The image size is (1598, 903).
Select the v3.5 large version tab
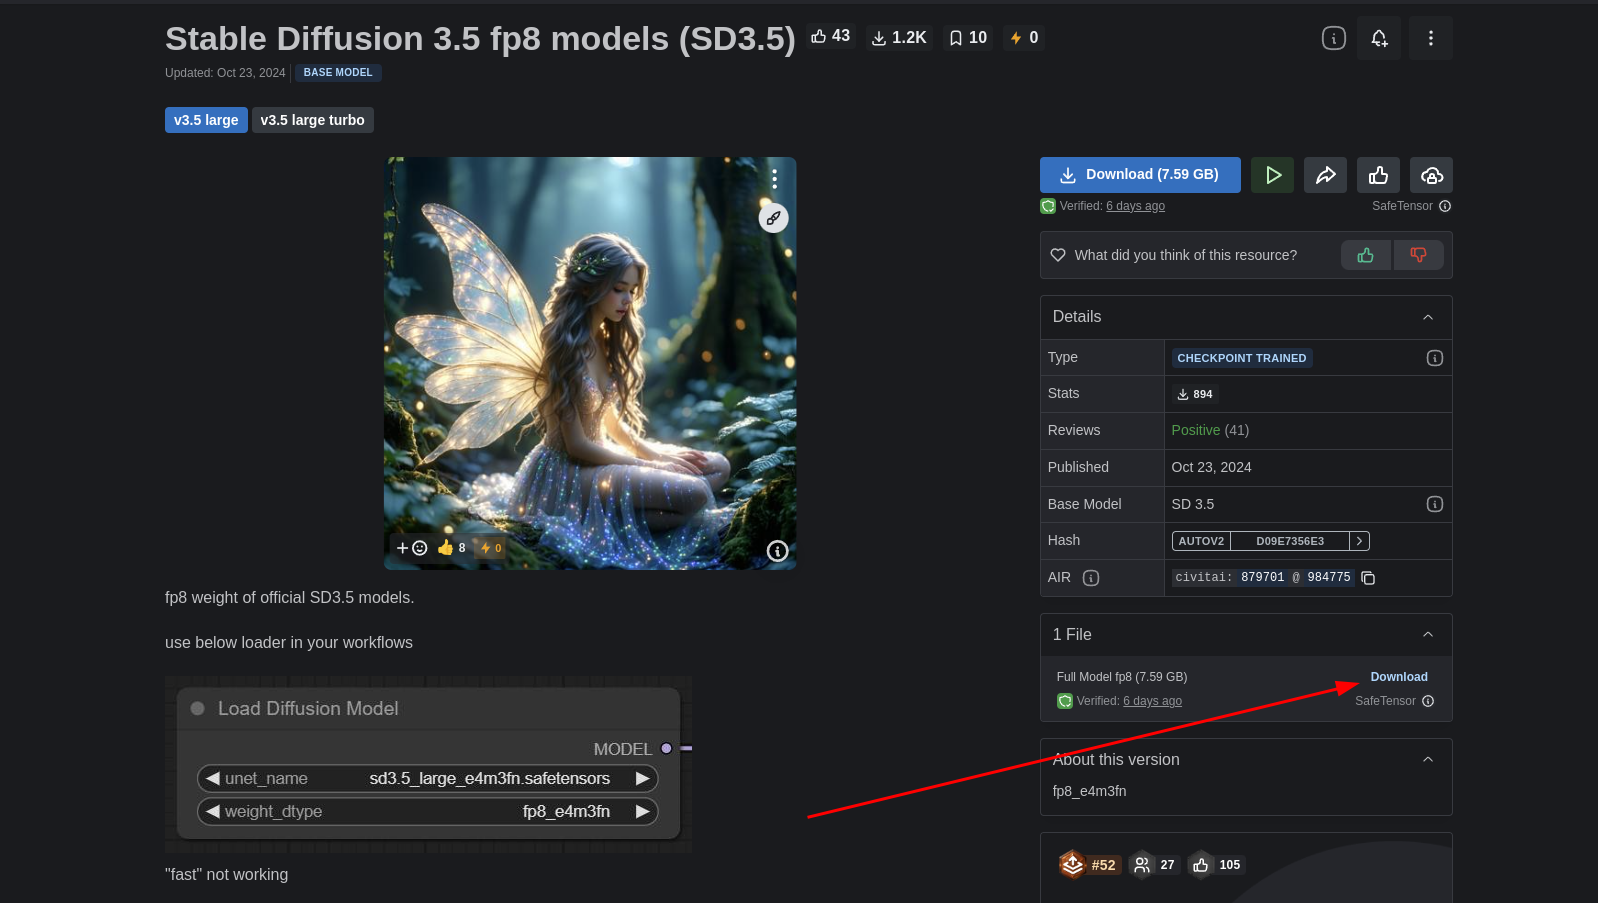pyautogui.click(x=206, y=120)
